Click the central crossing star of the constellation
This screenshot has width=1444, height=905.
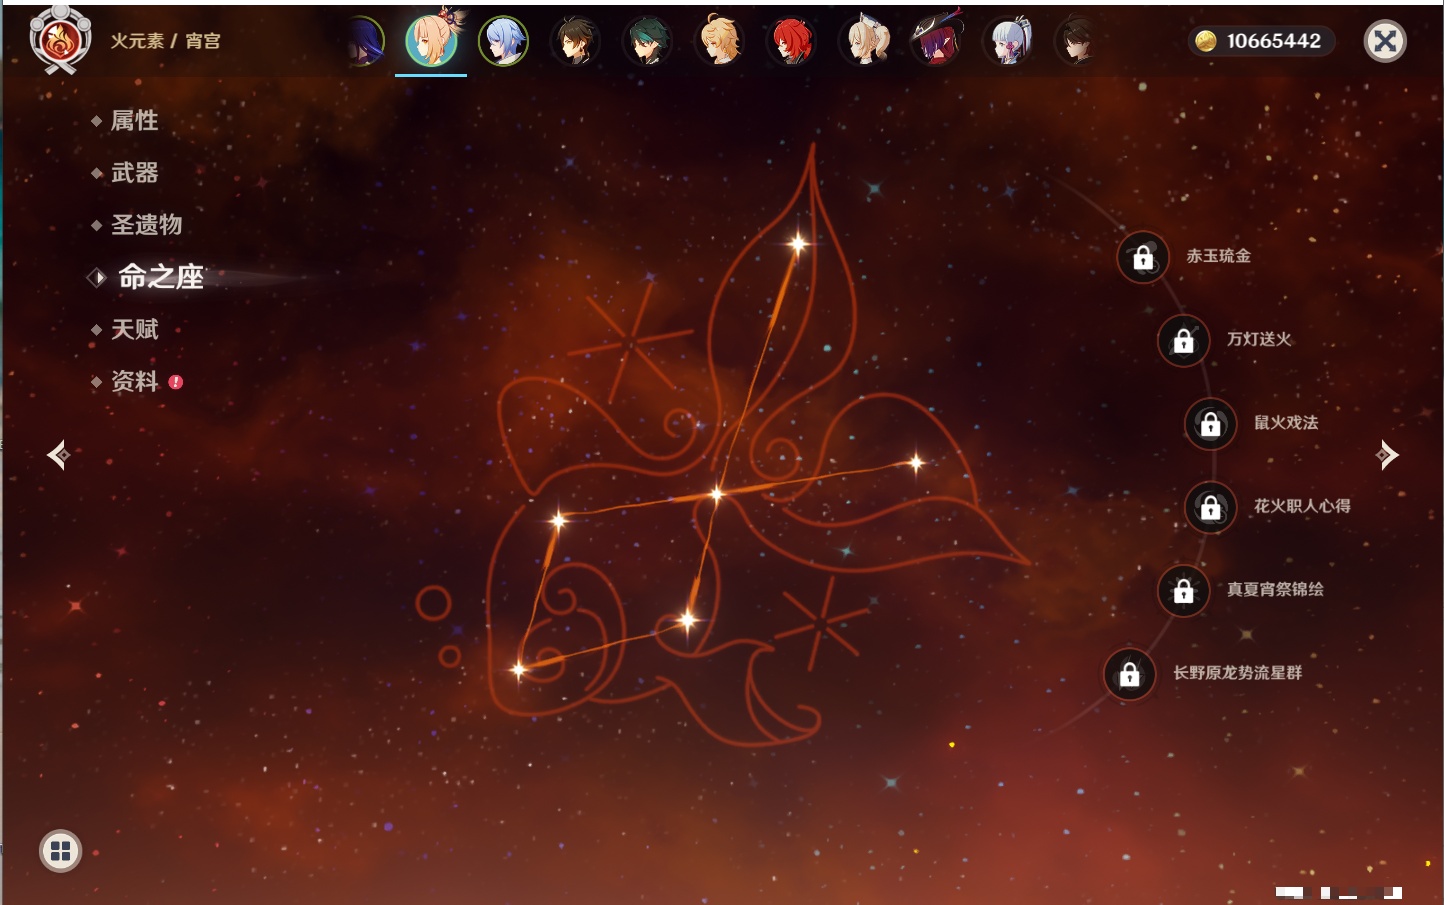716,493
